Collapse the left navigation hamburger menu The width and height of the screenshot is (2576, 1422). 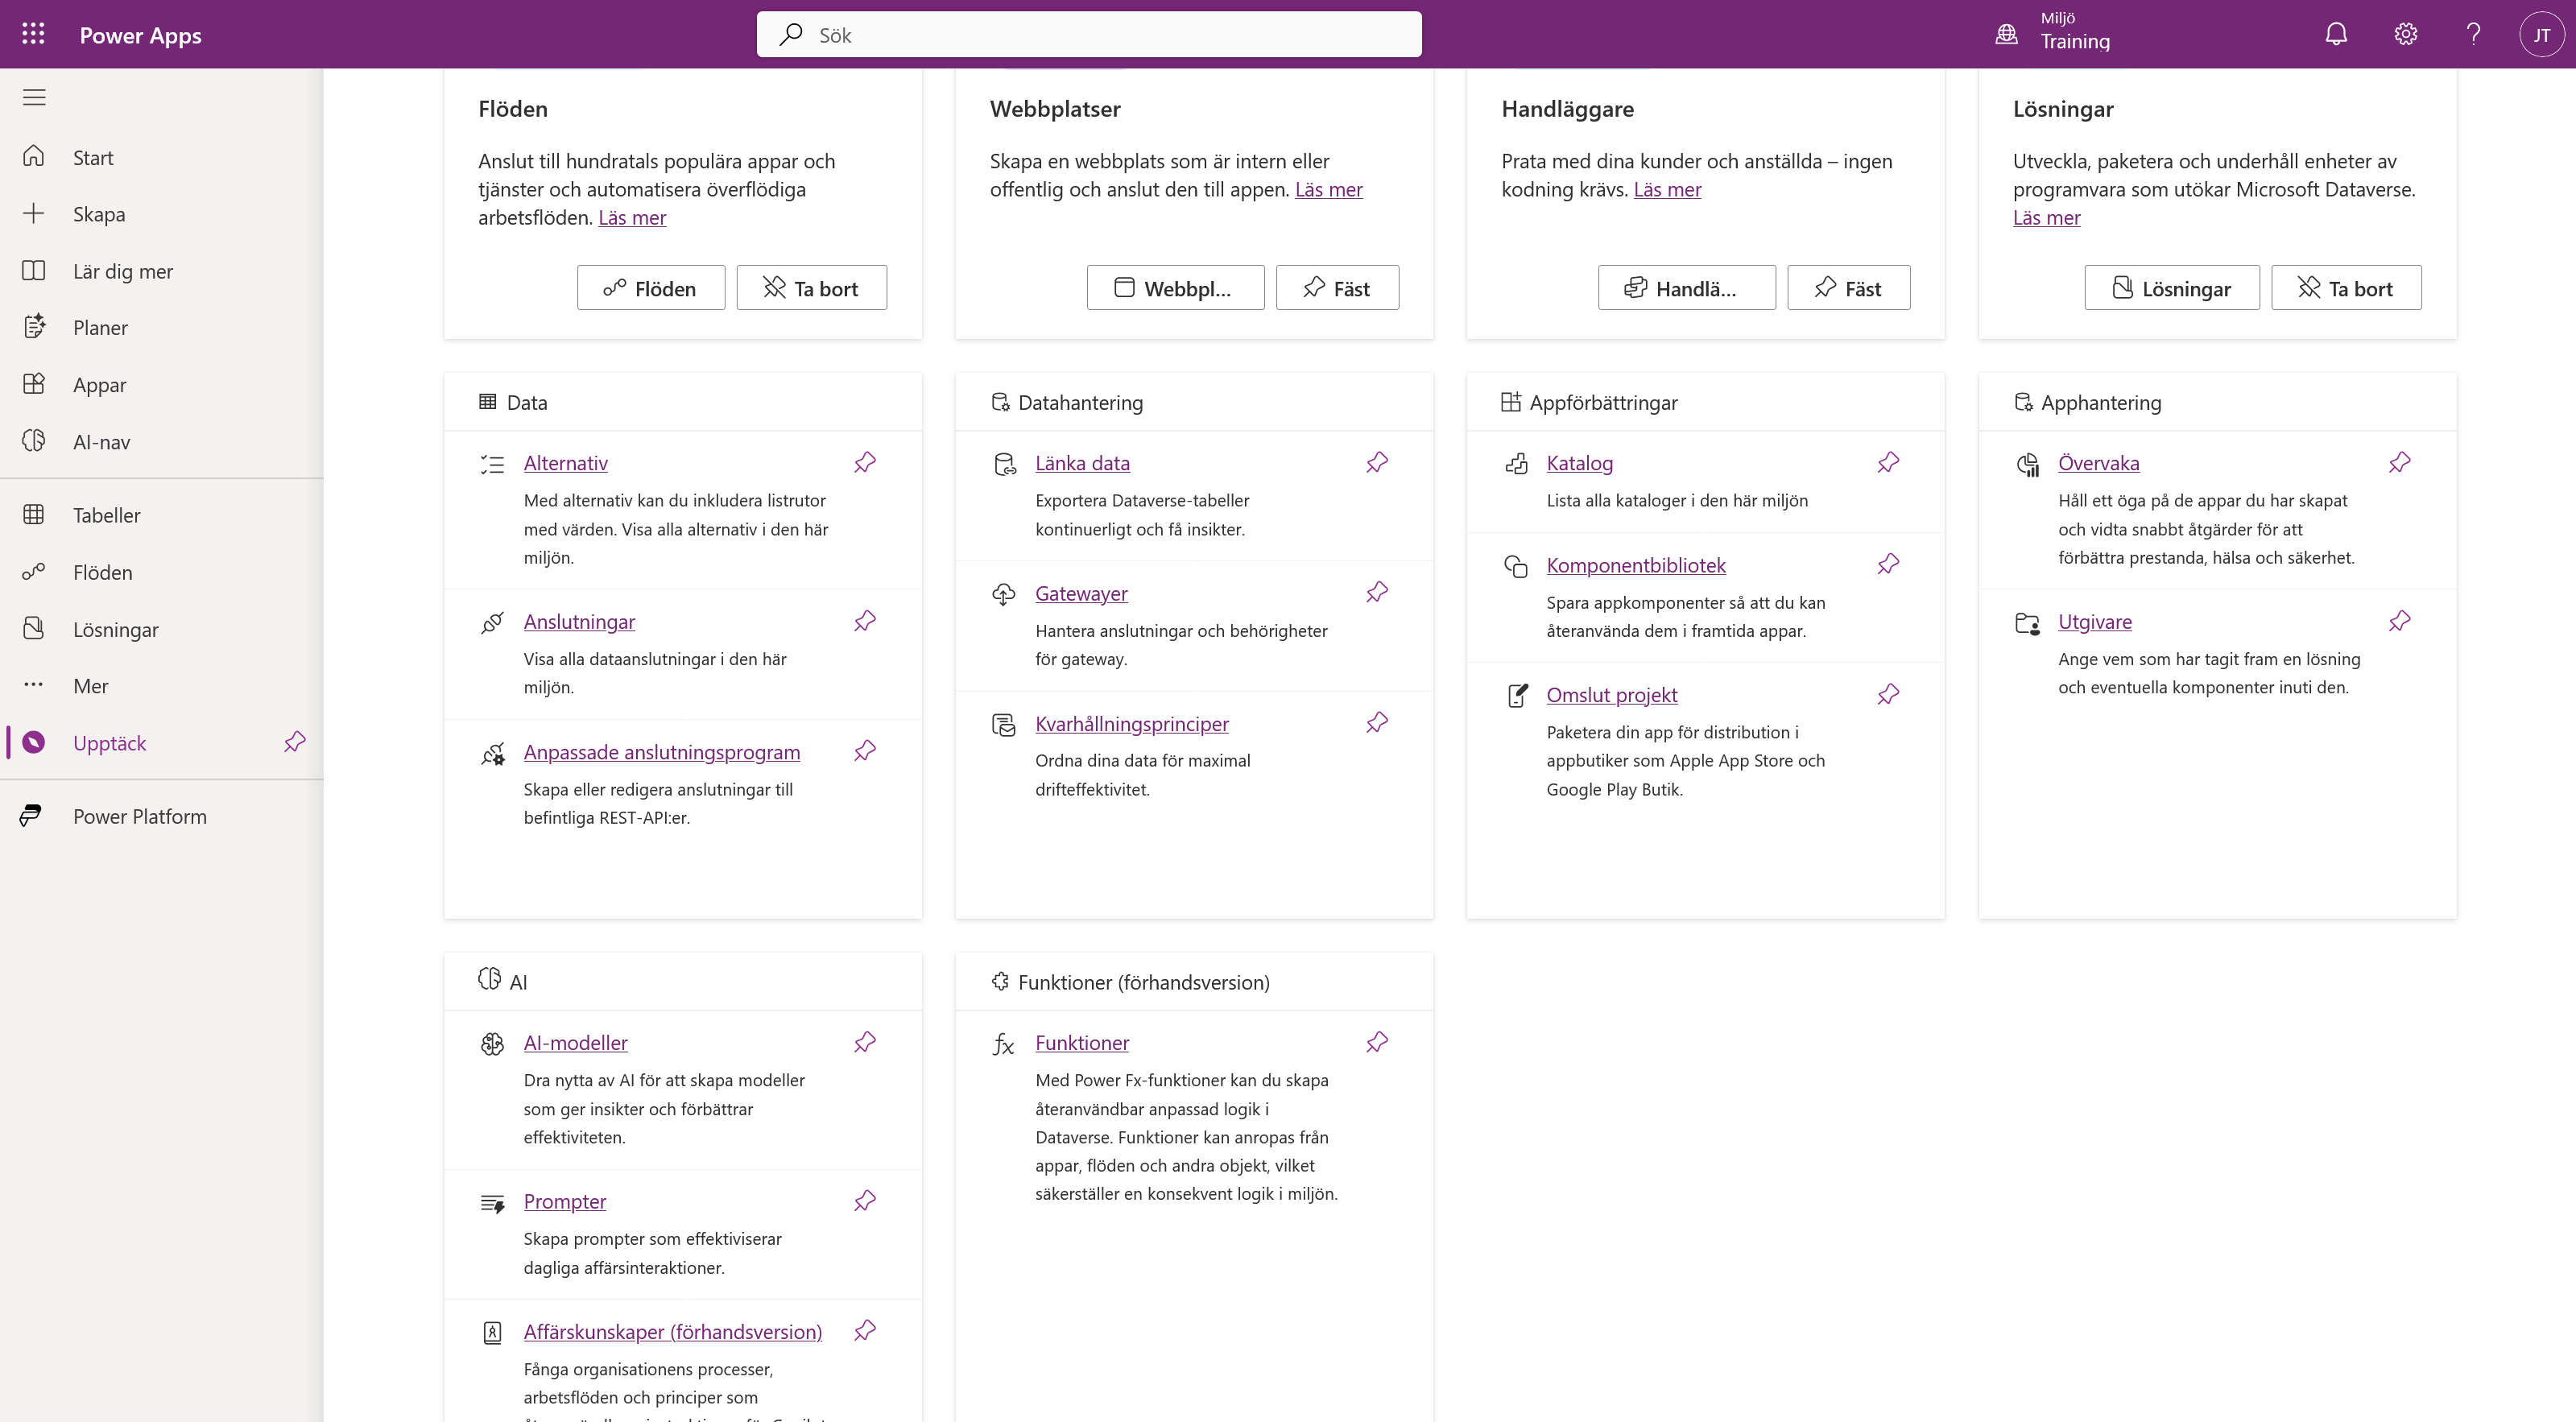[x=34, y=97]
